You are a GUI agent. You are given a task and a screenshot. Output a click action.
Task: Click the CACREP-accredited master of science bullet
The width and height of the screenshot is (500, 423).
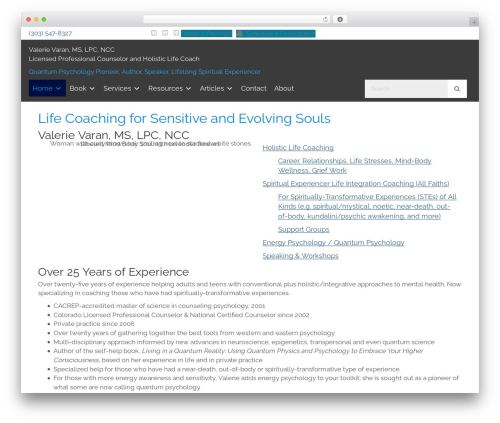159,306
